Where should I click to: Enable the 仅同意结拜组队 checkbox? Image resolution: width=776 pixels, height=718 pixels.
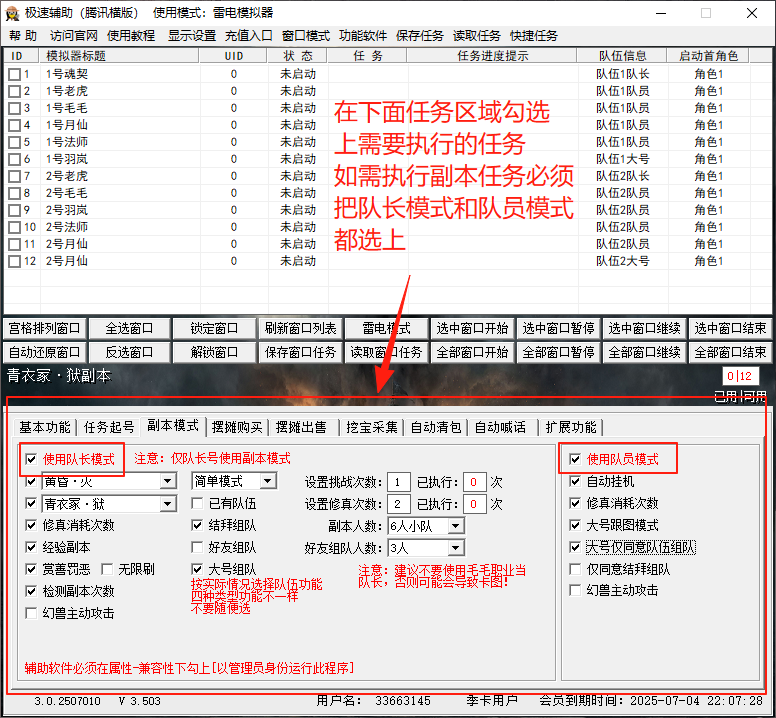point(575,569)
